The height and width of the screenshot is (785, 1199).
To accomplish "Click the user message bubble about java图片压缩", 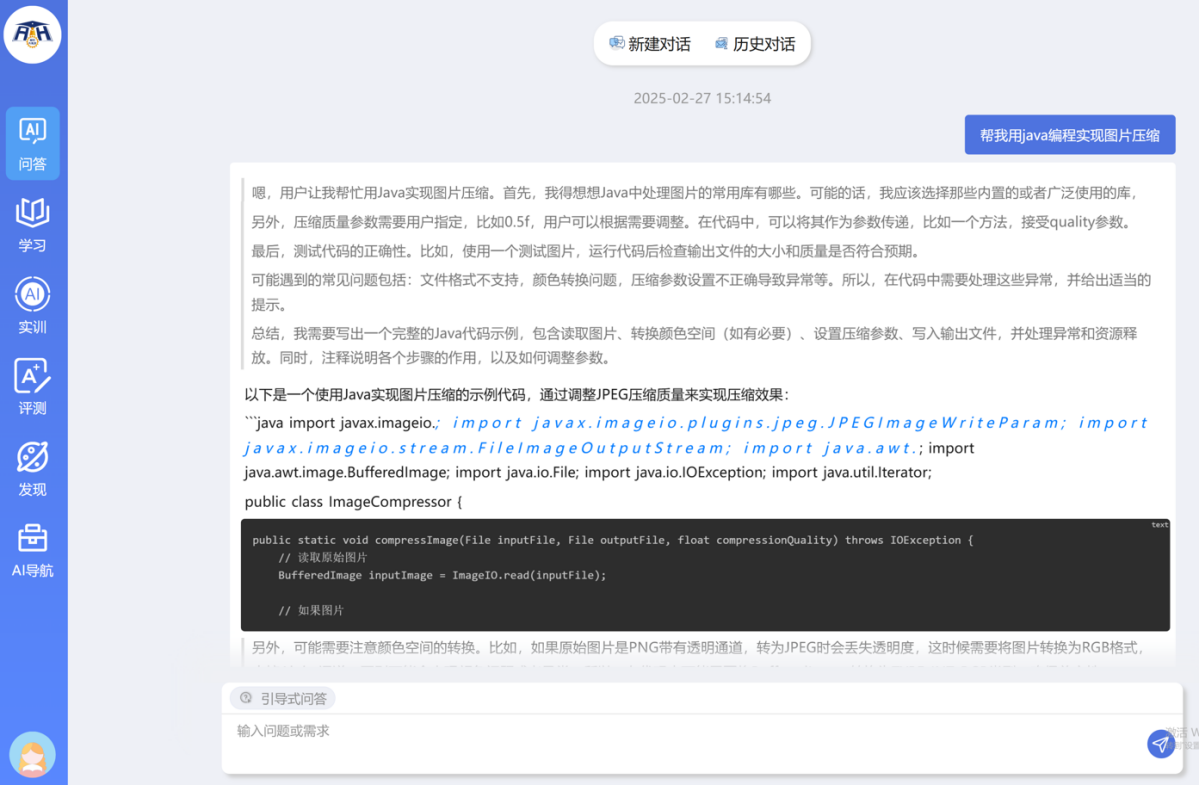I will click(1069, 135).
